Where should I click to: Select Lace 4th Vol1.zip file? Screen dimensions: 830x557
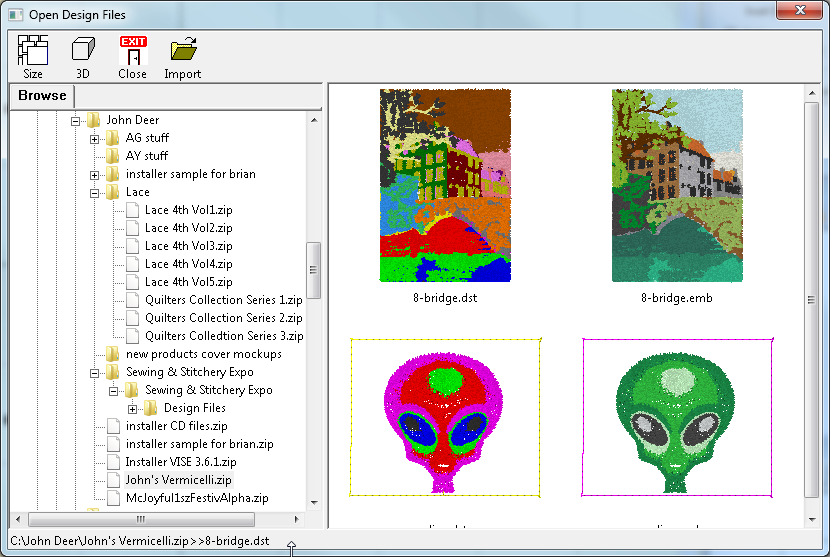click(188, 210)
